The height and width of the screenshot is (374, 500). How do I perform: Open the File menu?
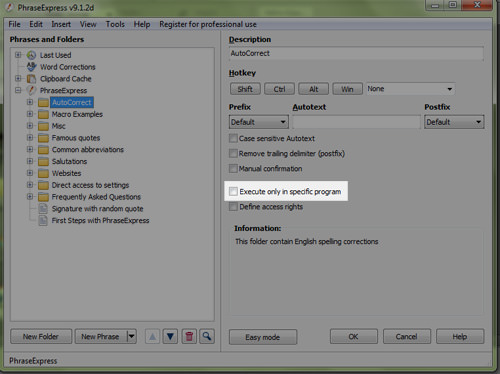(x=14, y=24)
